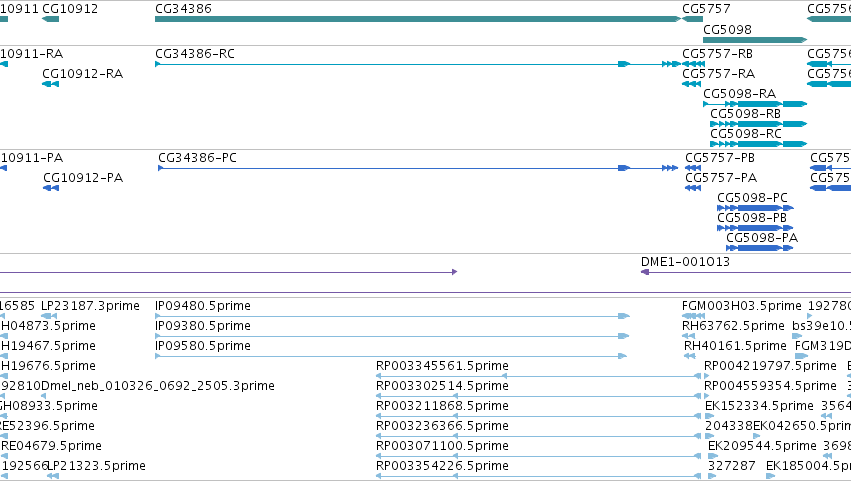The height and width of the screenshot is (481, 851).
Task: Select the LP23187.3prime EST label
Action: coord(91,306)
